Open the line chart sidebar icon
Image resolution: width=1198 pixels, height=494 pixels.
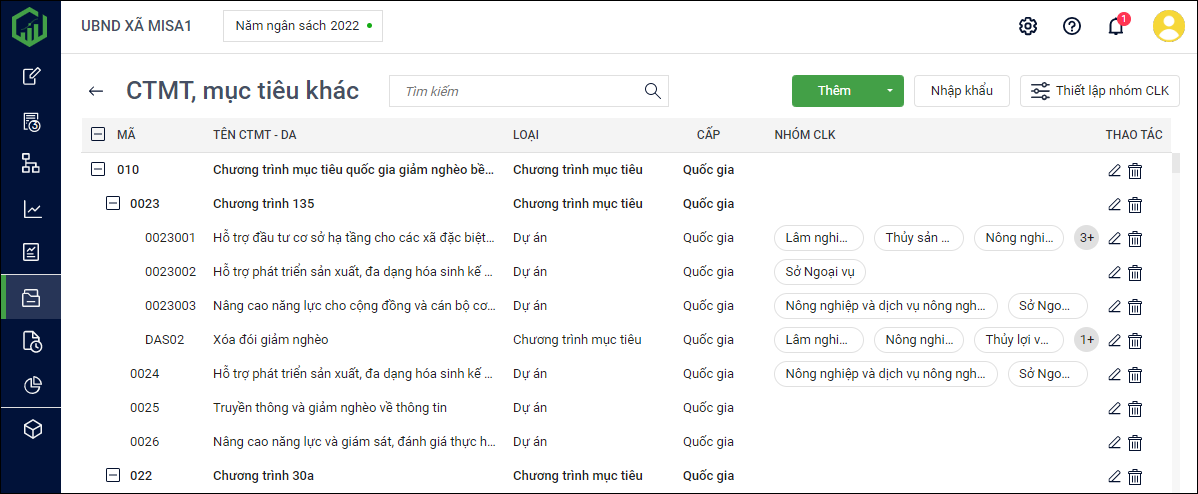[31, 209]
